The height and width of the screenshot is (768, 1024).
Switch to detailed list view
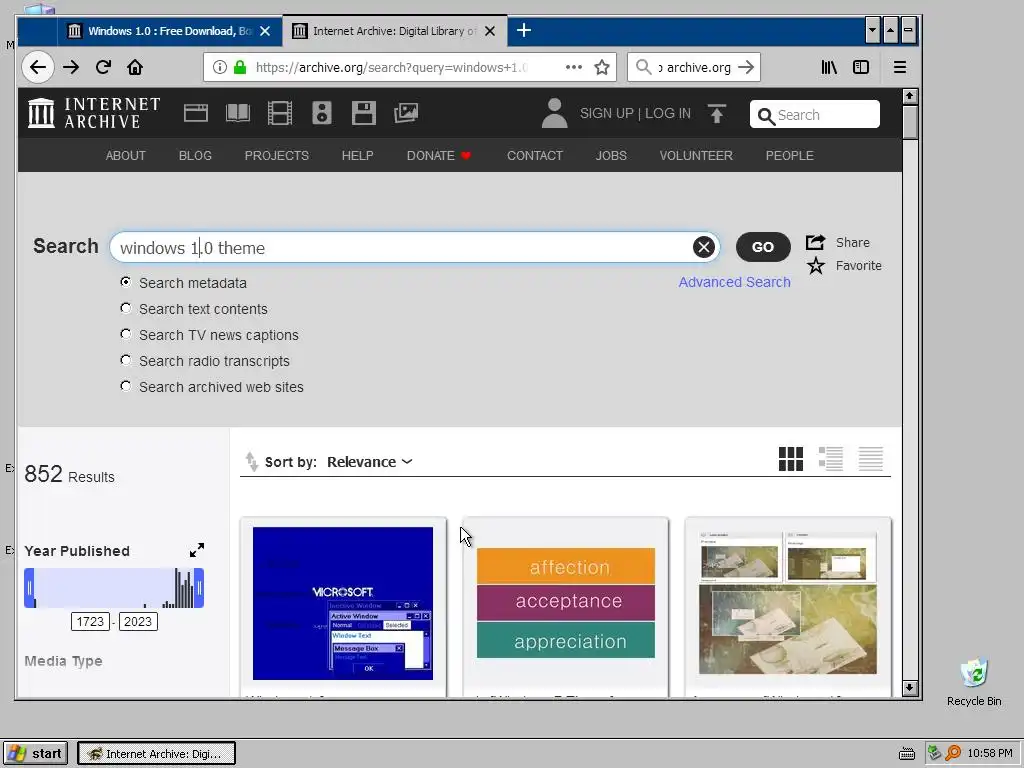[x=831, y=459]
